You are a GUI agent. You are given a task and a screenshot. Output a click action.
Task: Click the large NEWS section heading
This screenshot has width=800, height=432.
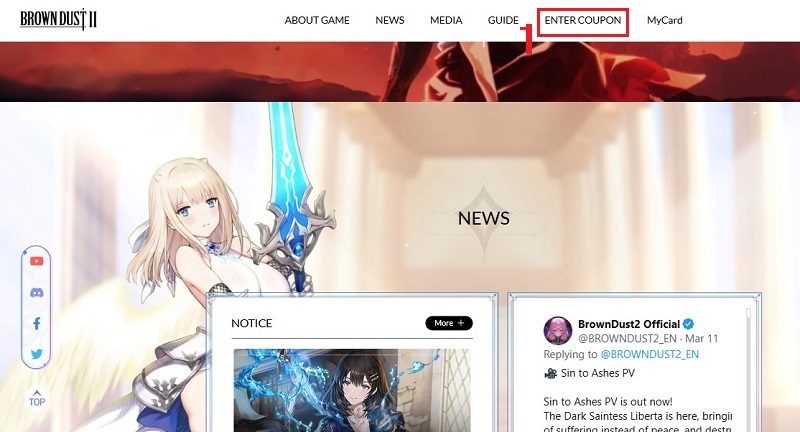tap(484, 218)
